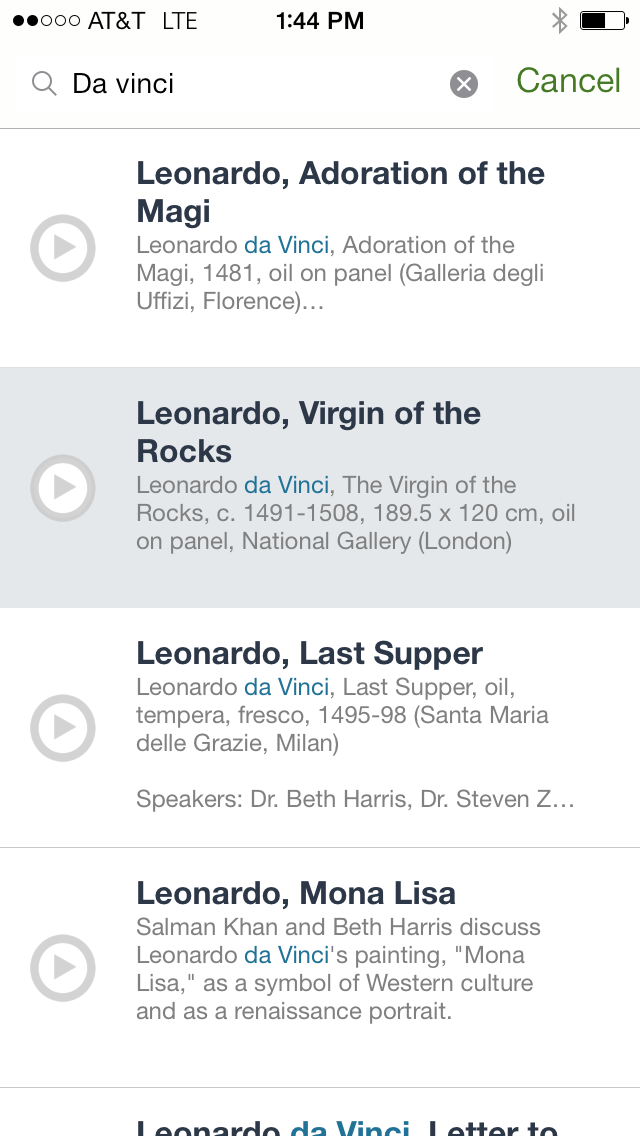Tap the Virgin of the Rocks description

(355, 514)
